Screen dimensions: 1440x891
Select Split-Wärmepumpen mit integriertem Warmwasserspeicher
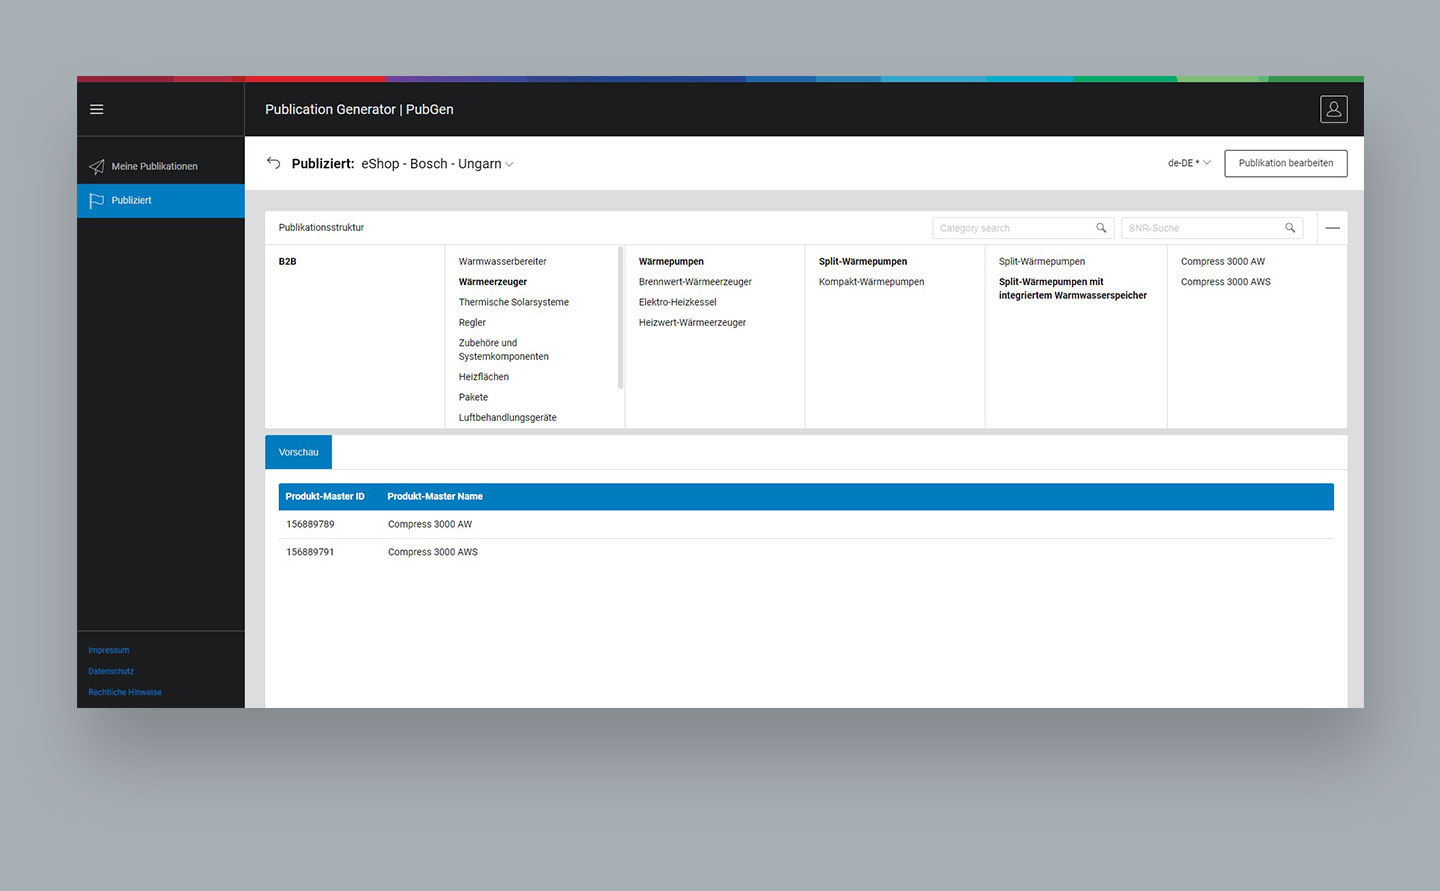[1073, 288]
